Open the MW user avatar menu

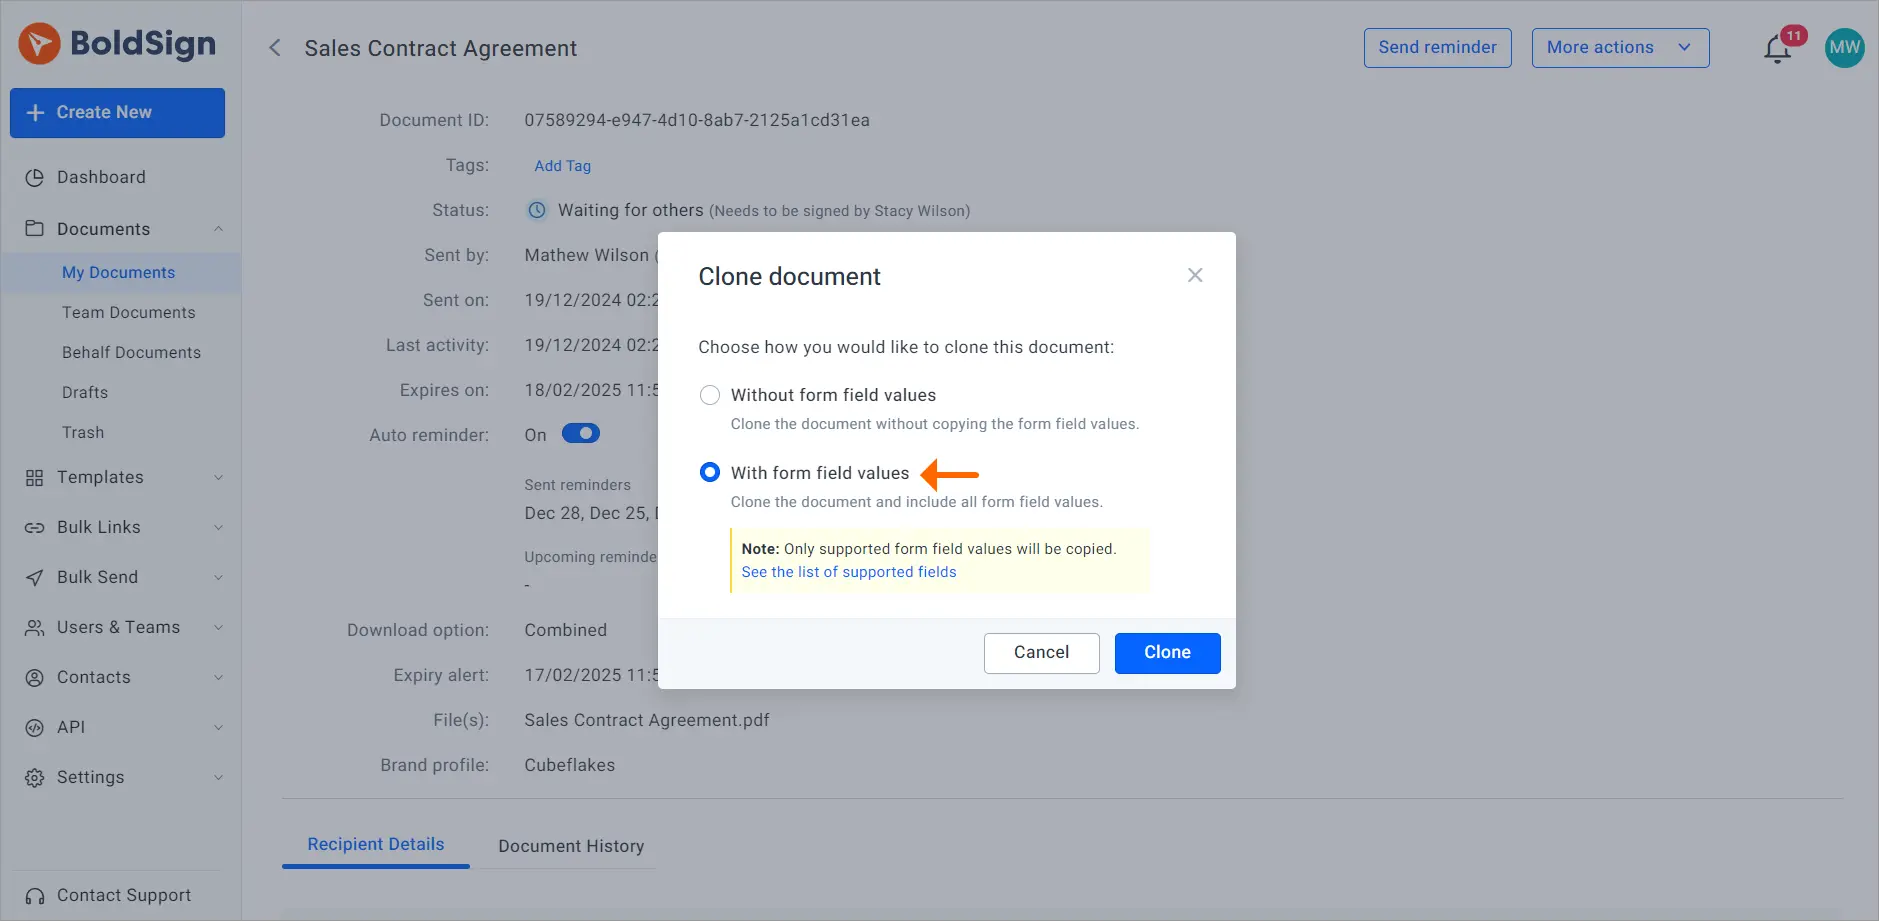point(1844,48)
